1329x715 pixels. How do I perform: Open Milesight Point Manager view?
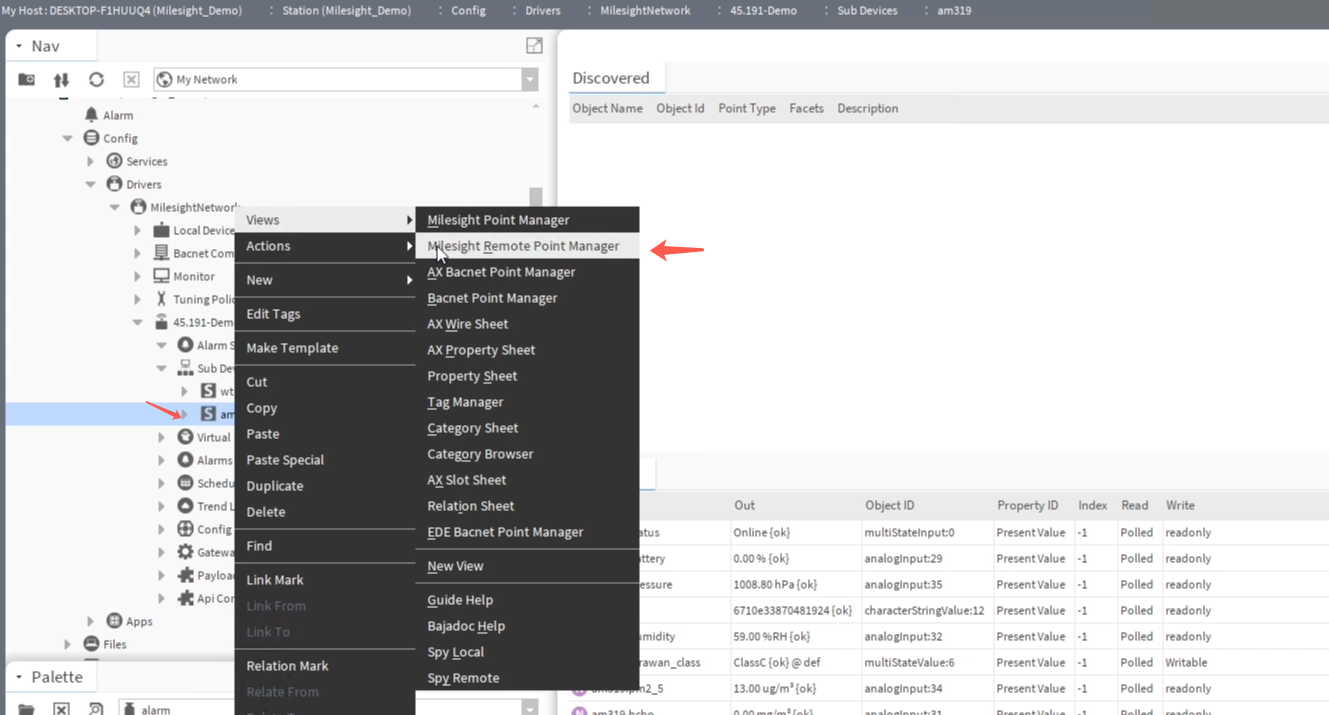498,220
